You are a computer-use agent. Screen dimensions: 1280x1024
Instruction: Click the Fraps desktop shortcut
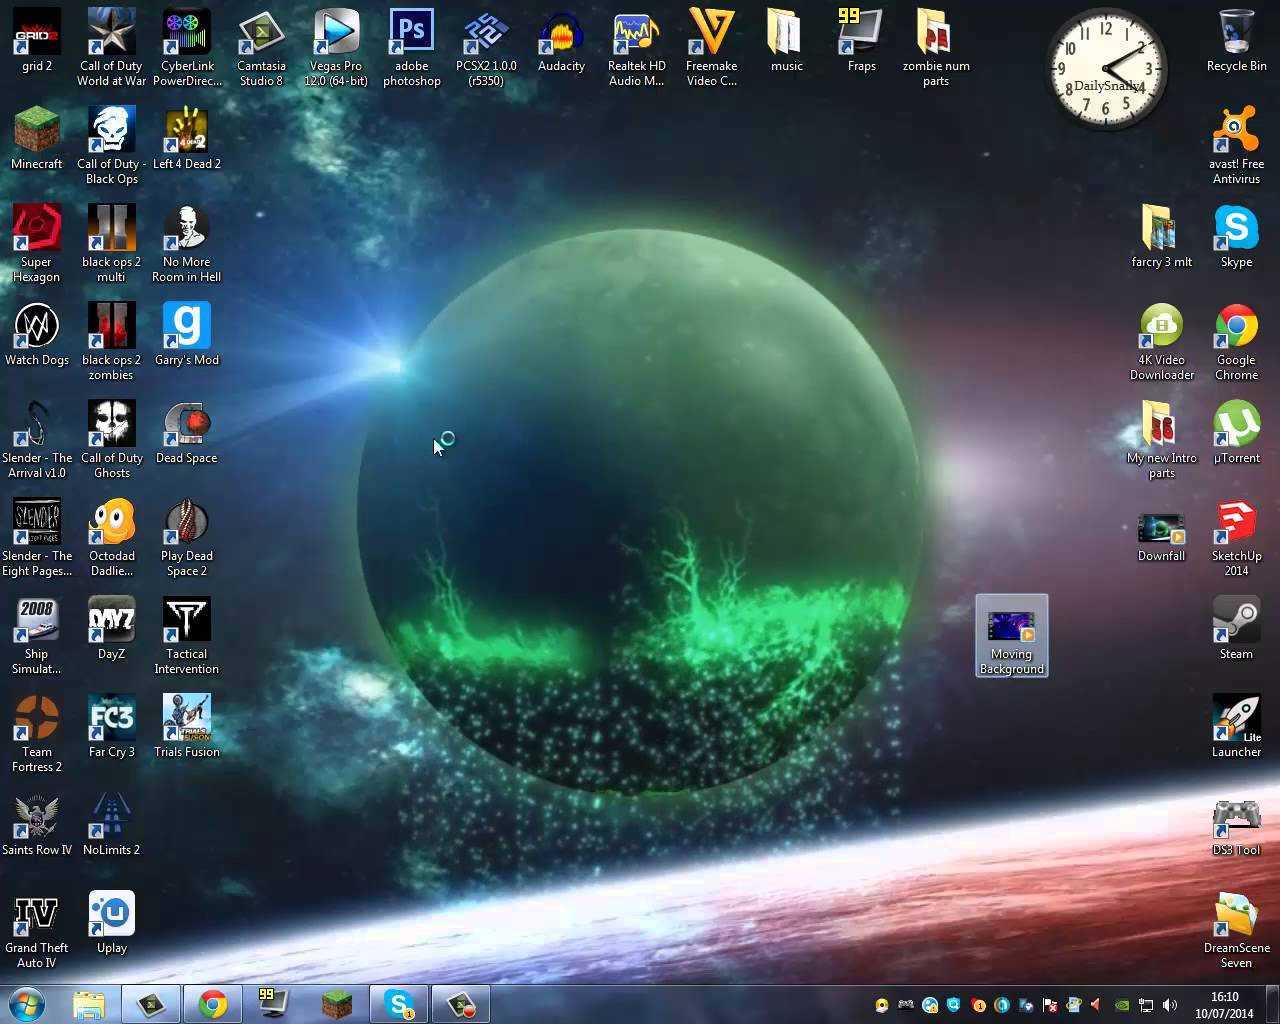click(861, 42)
